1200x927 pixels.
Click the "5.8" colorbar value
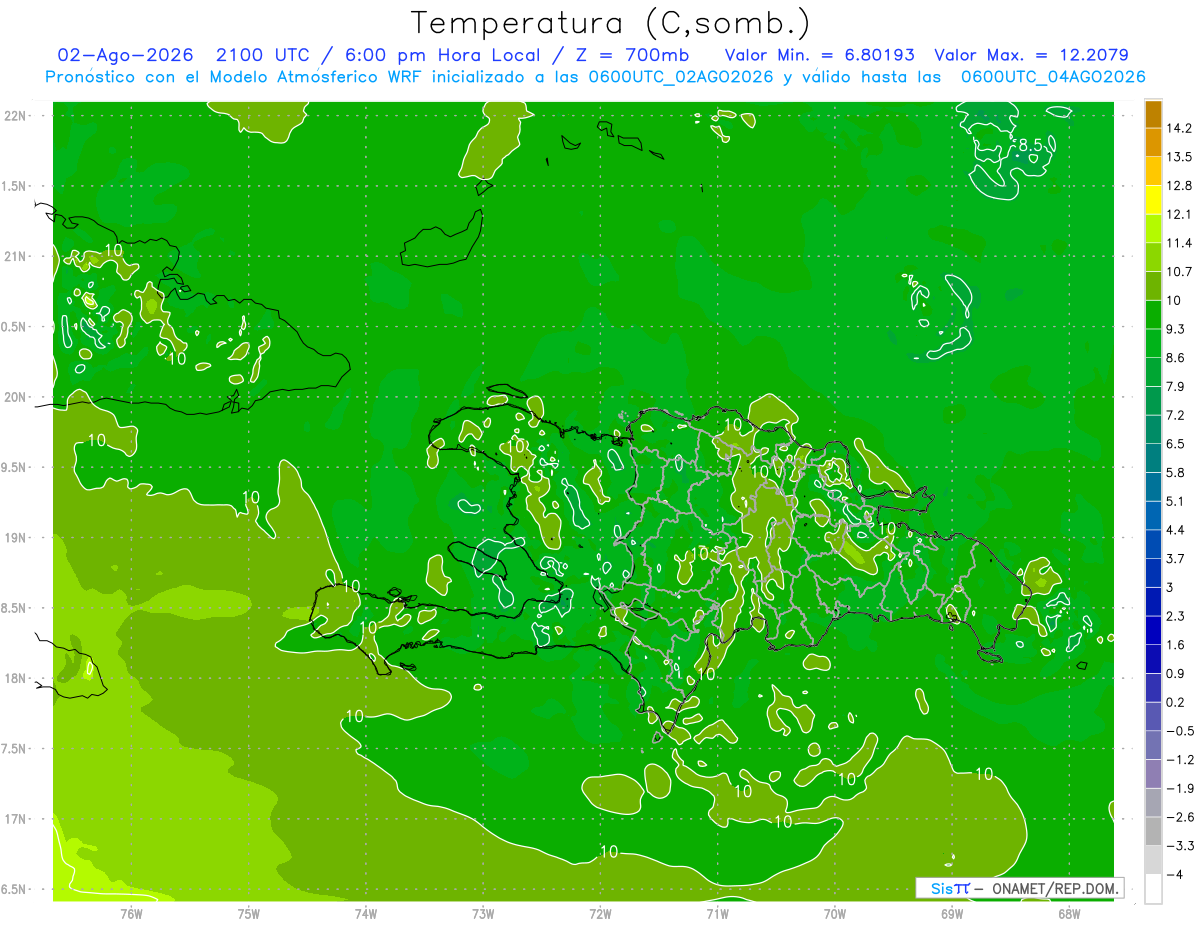pos(1175,472)
